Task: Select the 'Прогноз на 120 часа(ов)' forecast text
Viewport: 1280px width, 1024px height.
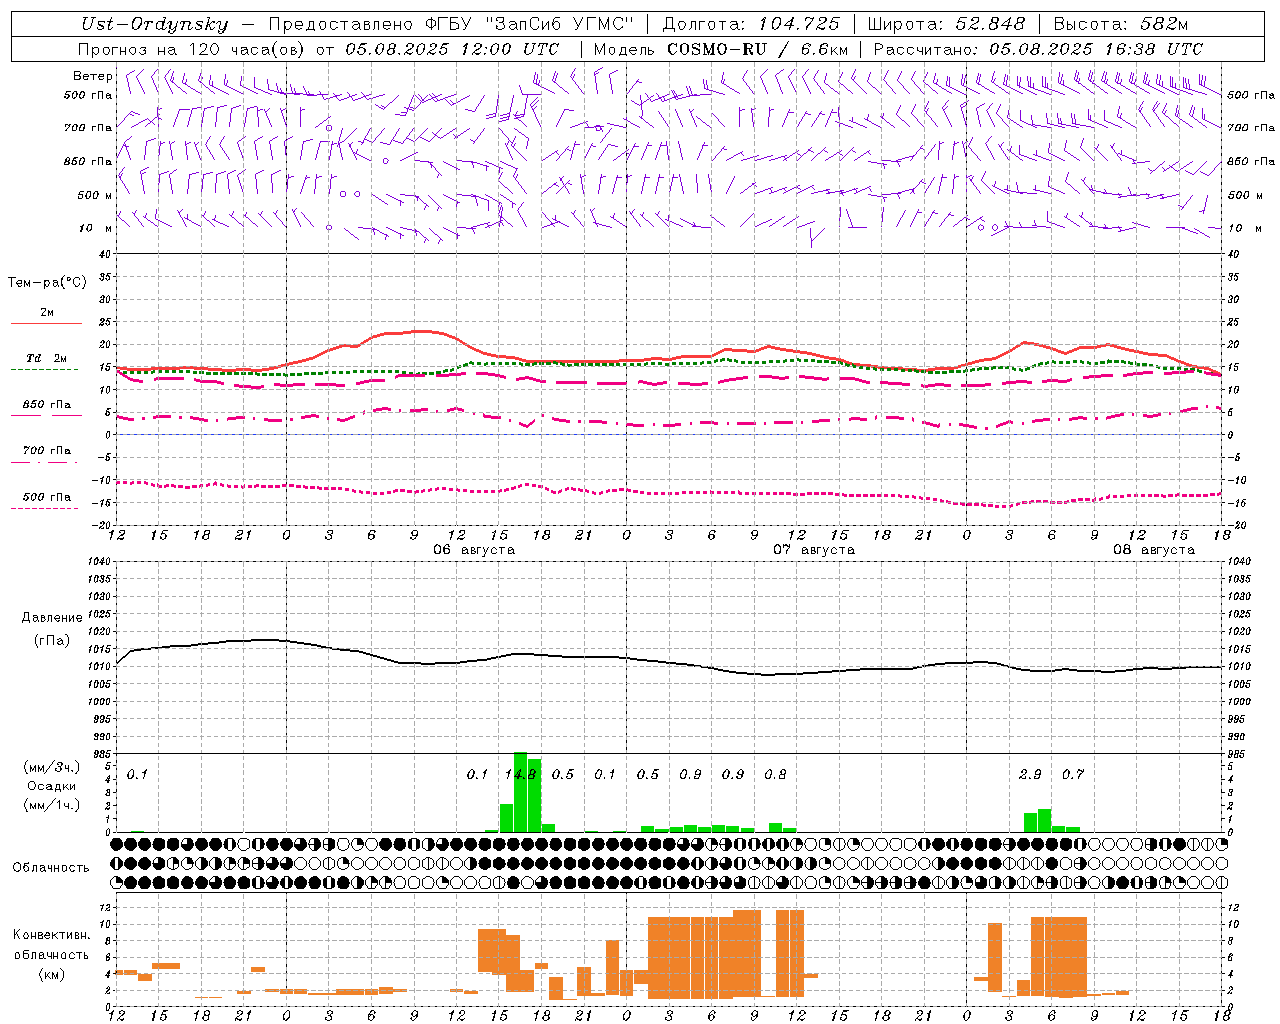Action: tap(191, 48)
